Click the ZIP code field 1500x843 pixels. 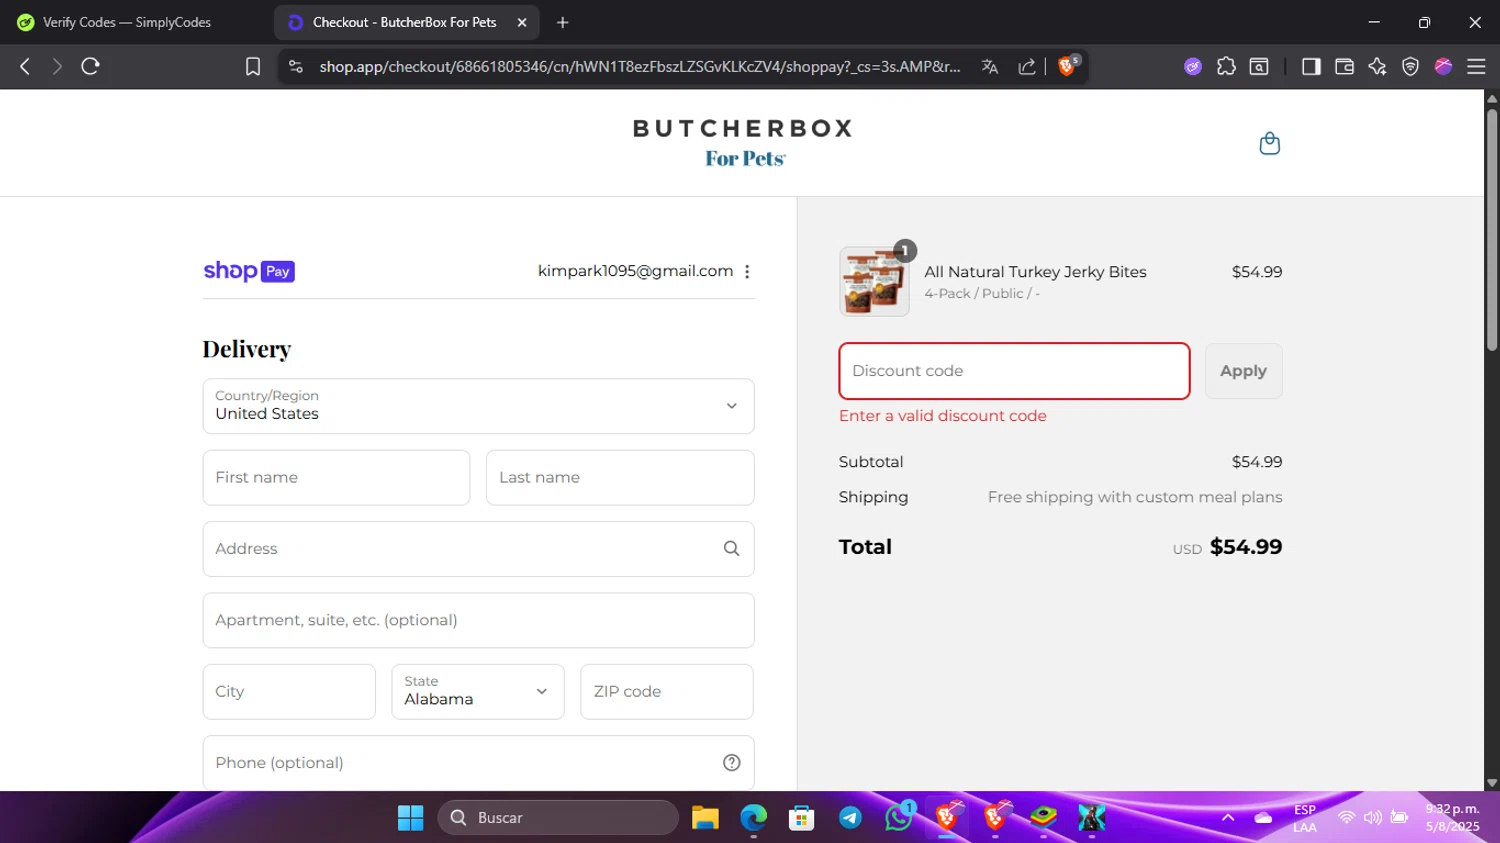tap(667, 691)
